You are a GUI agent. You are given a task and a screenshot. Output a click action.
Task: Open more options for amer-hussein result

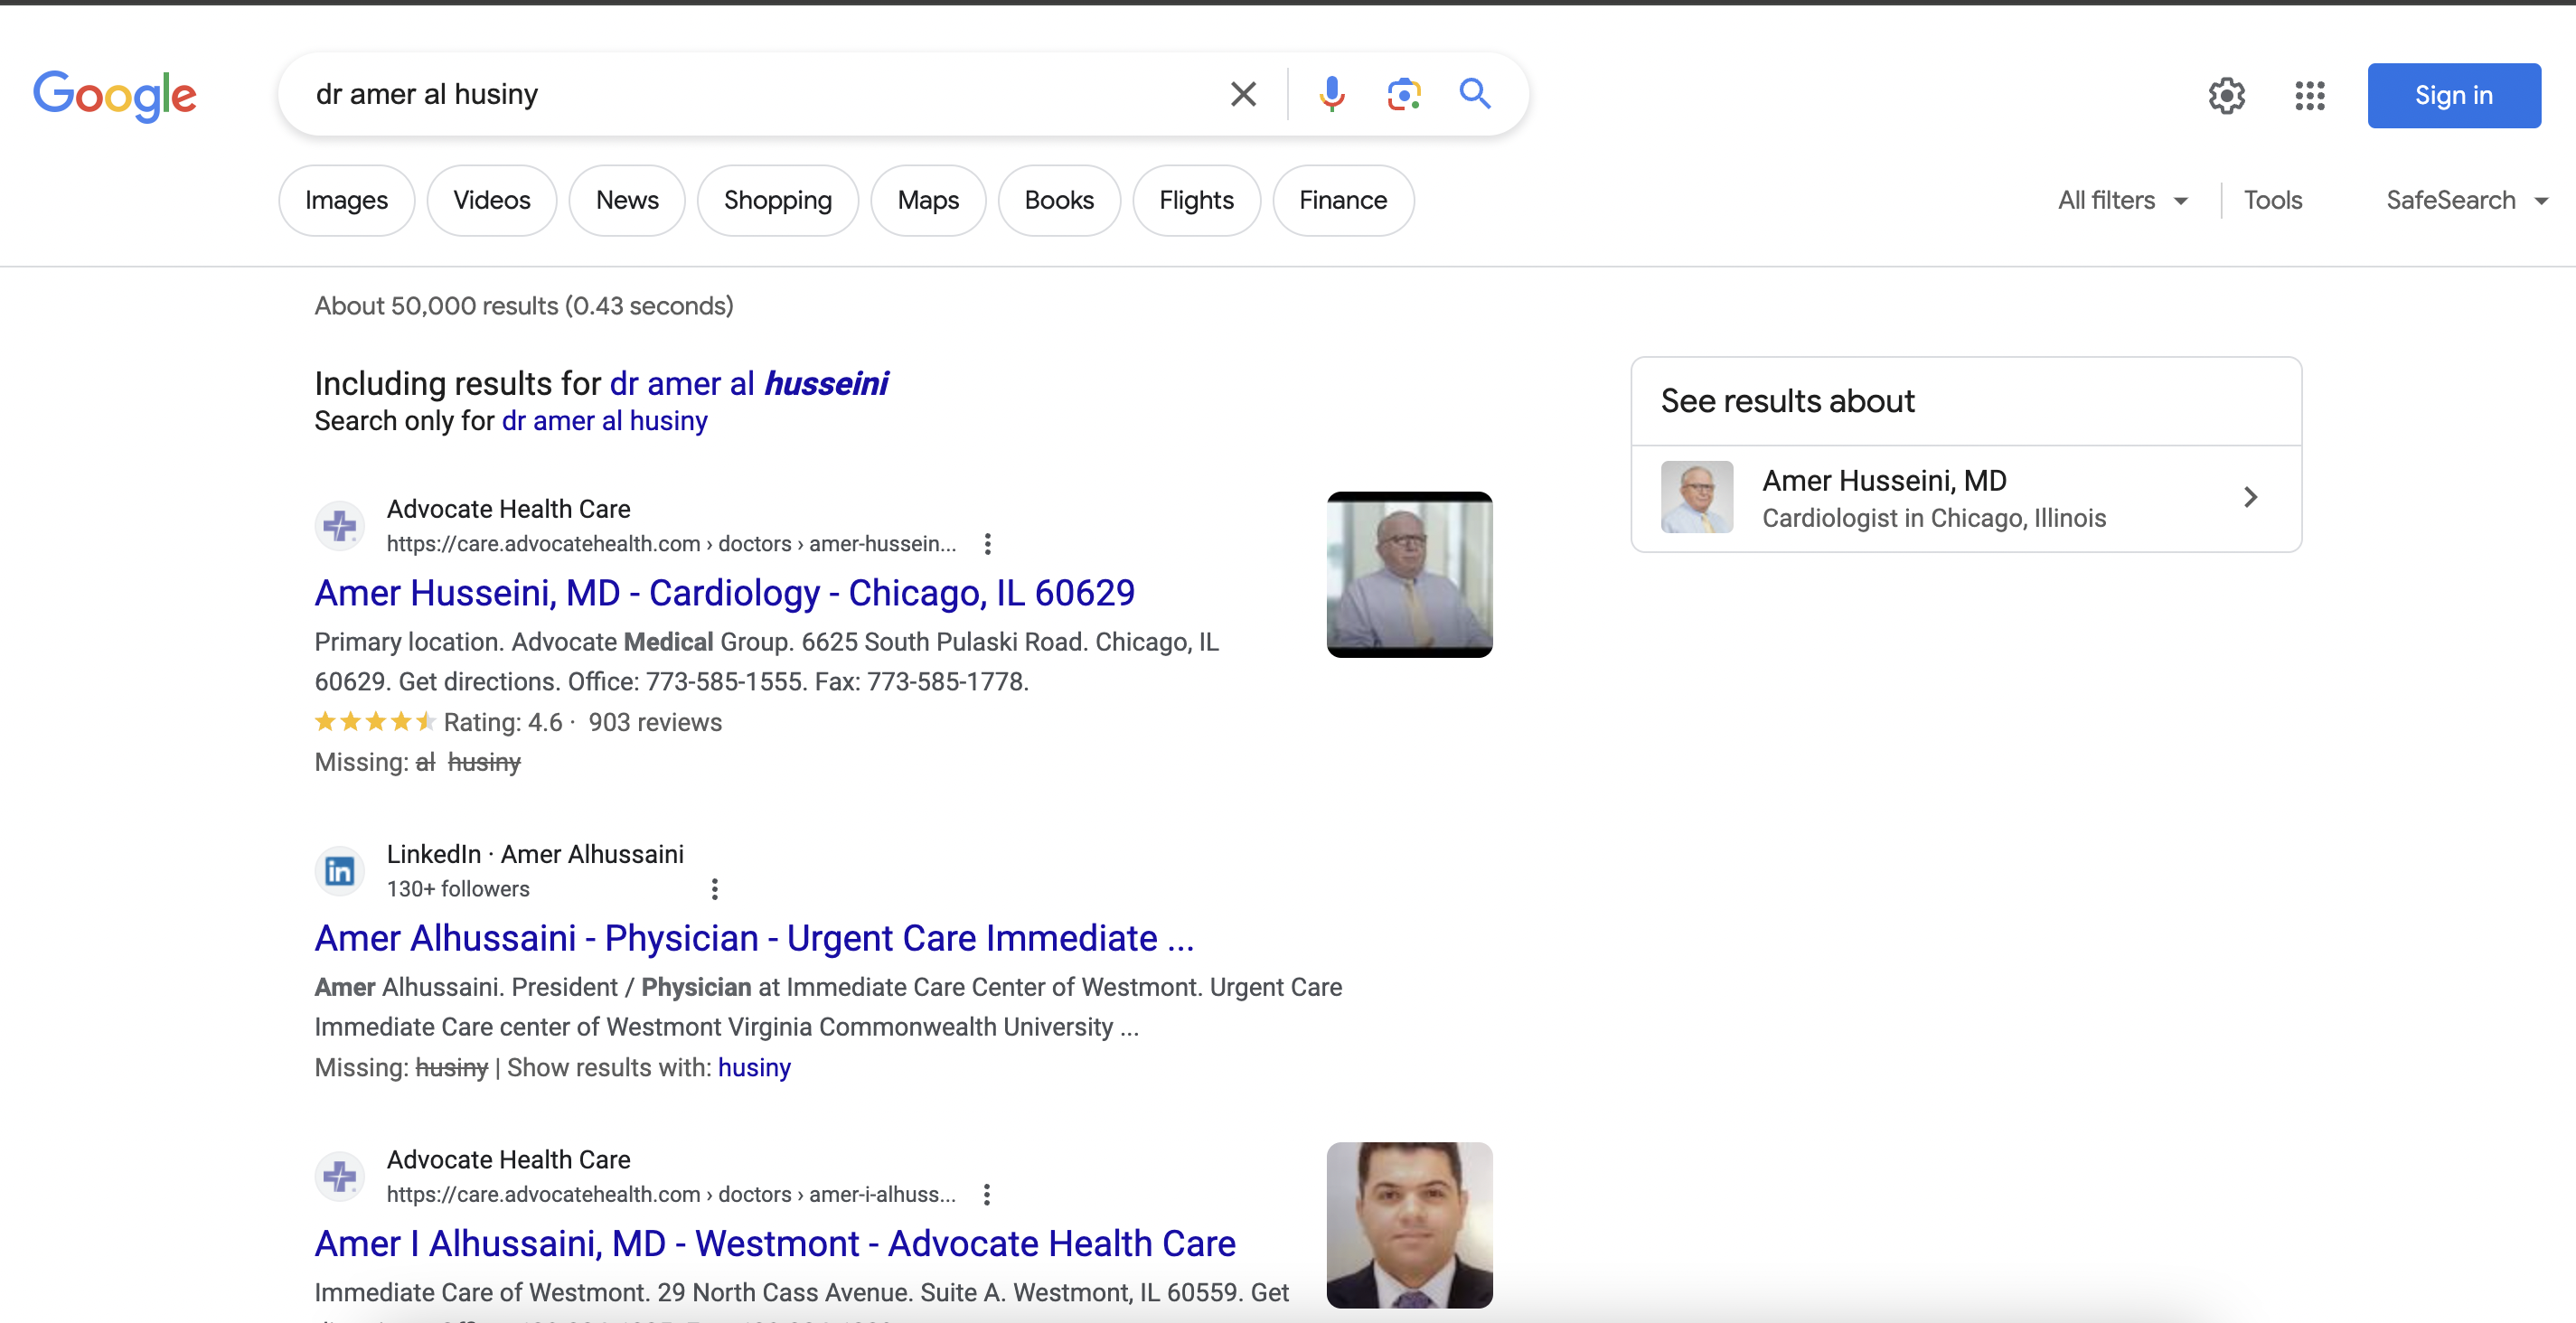[987, 544]
